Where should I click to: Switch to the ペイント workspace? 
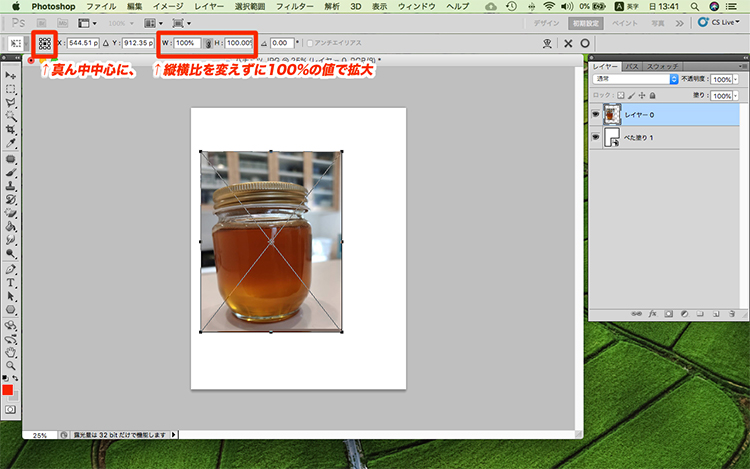click(x=625, y=23)
